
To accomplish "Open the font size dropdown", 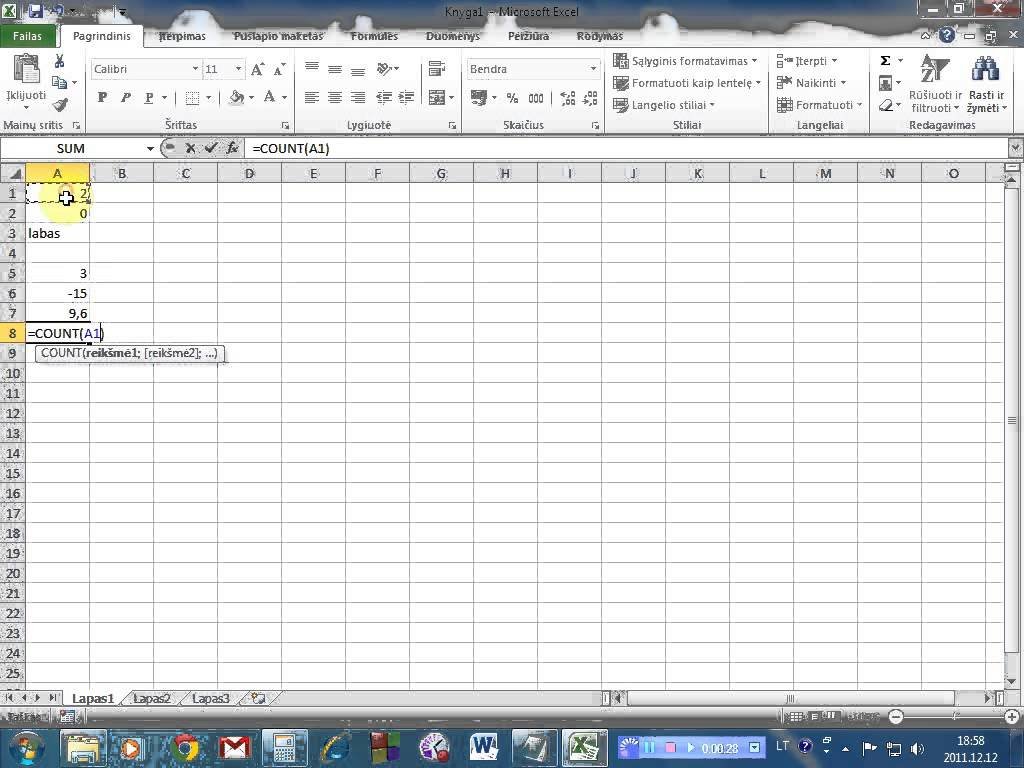I will pos(238,69).
